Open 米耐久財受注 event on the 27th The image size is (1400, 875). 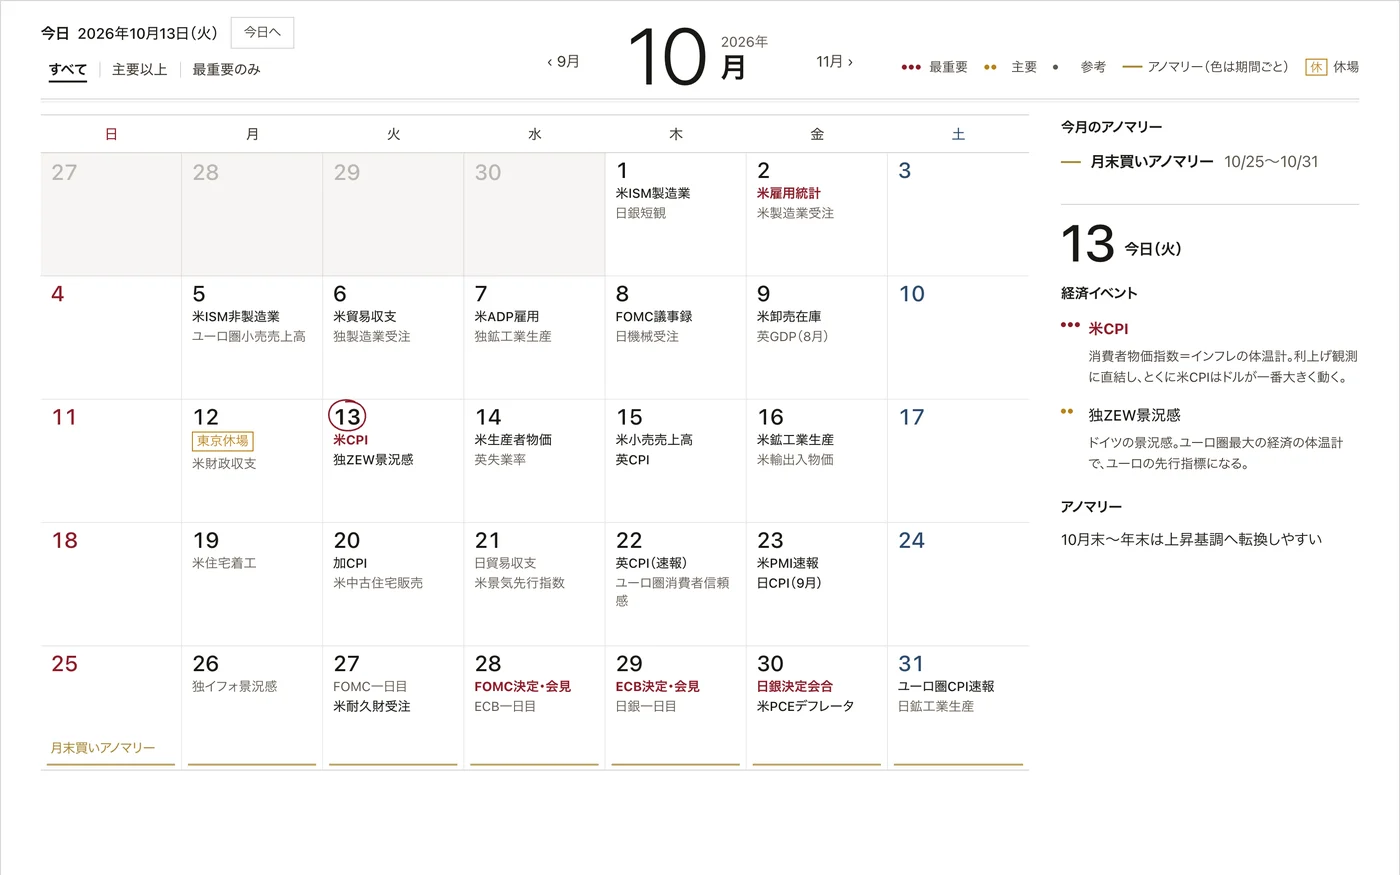371,706
